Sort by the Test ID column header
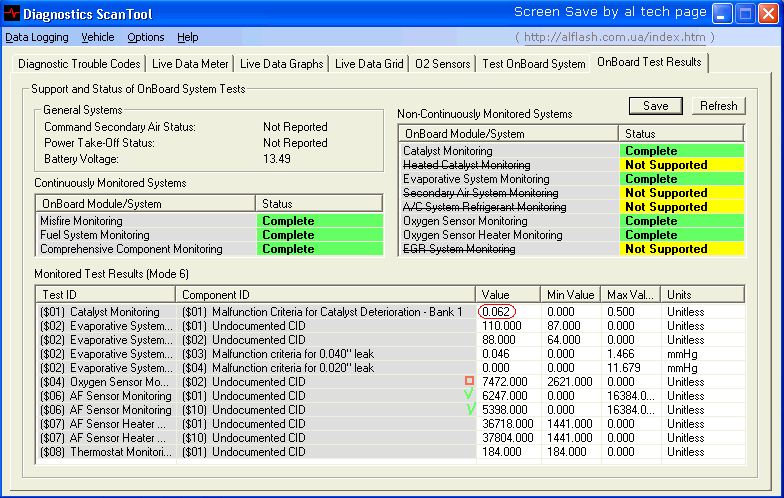The width and height of the screenshot is (784, 498). (106, 294)
